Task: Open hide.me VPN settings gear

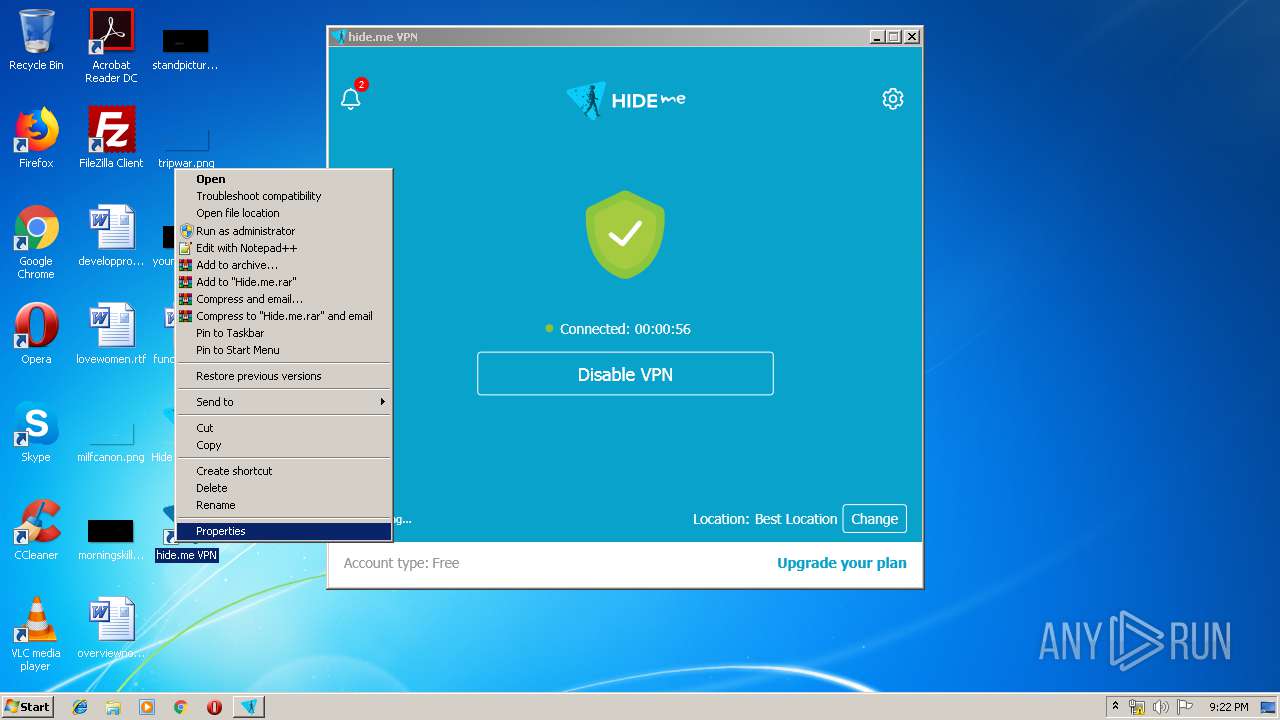Action: tap(893, 98)
